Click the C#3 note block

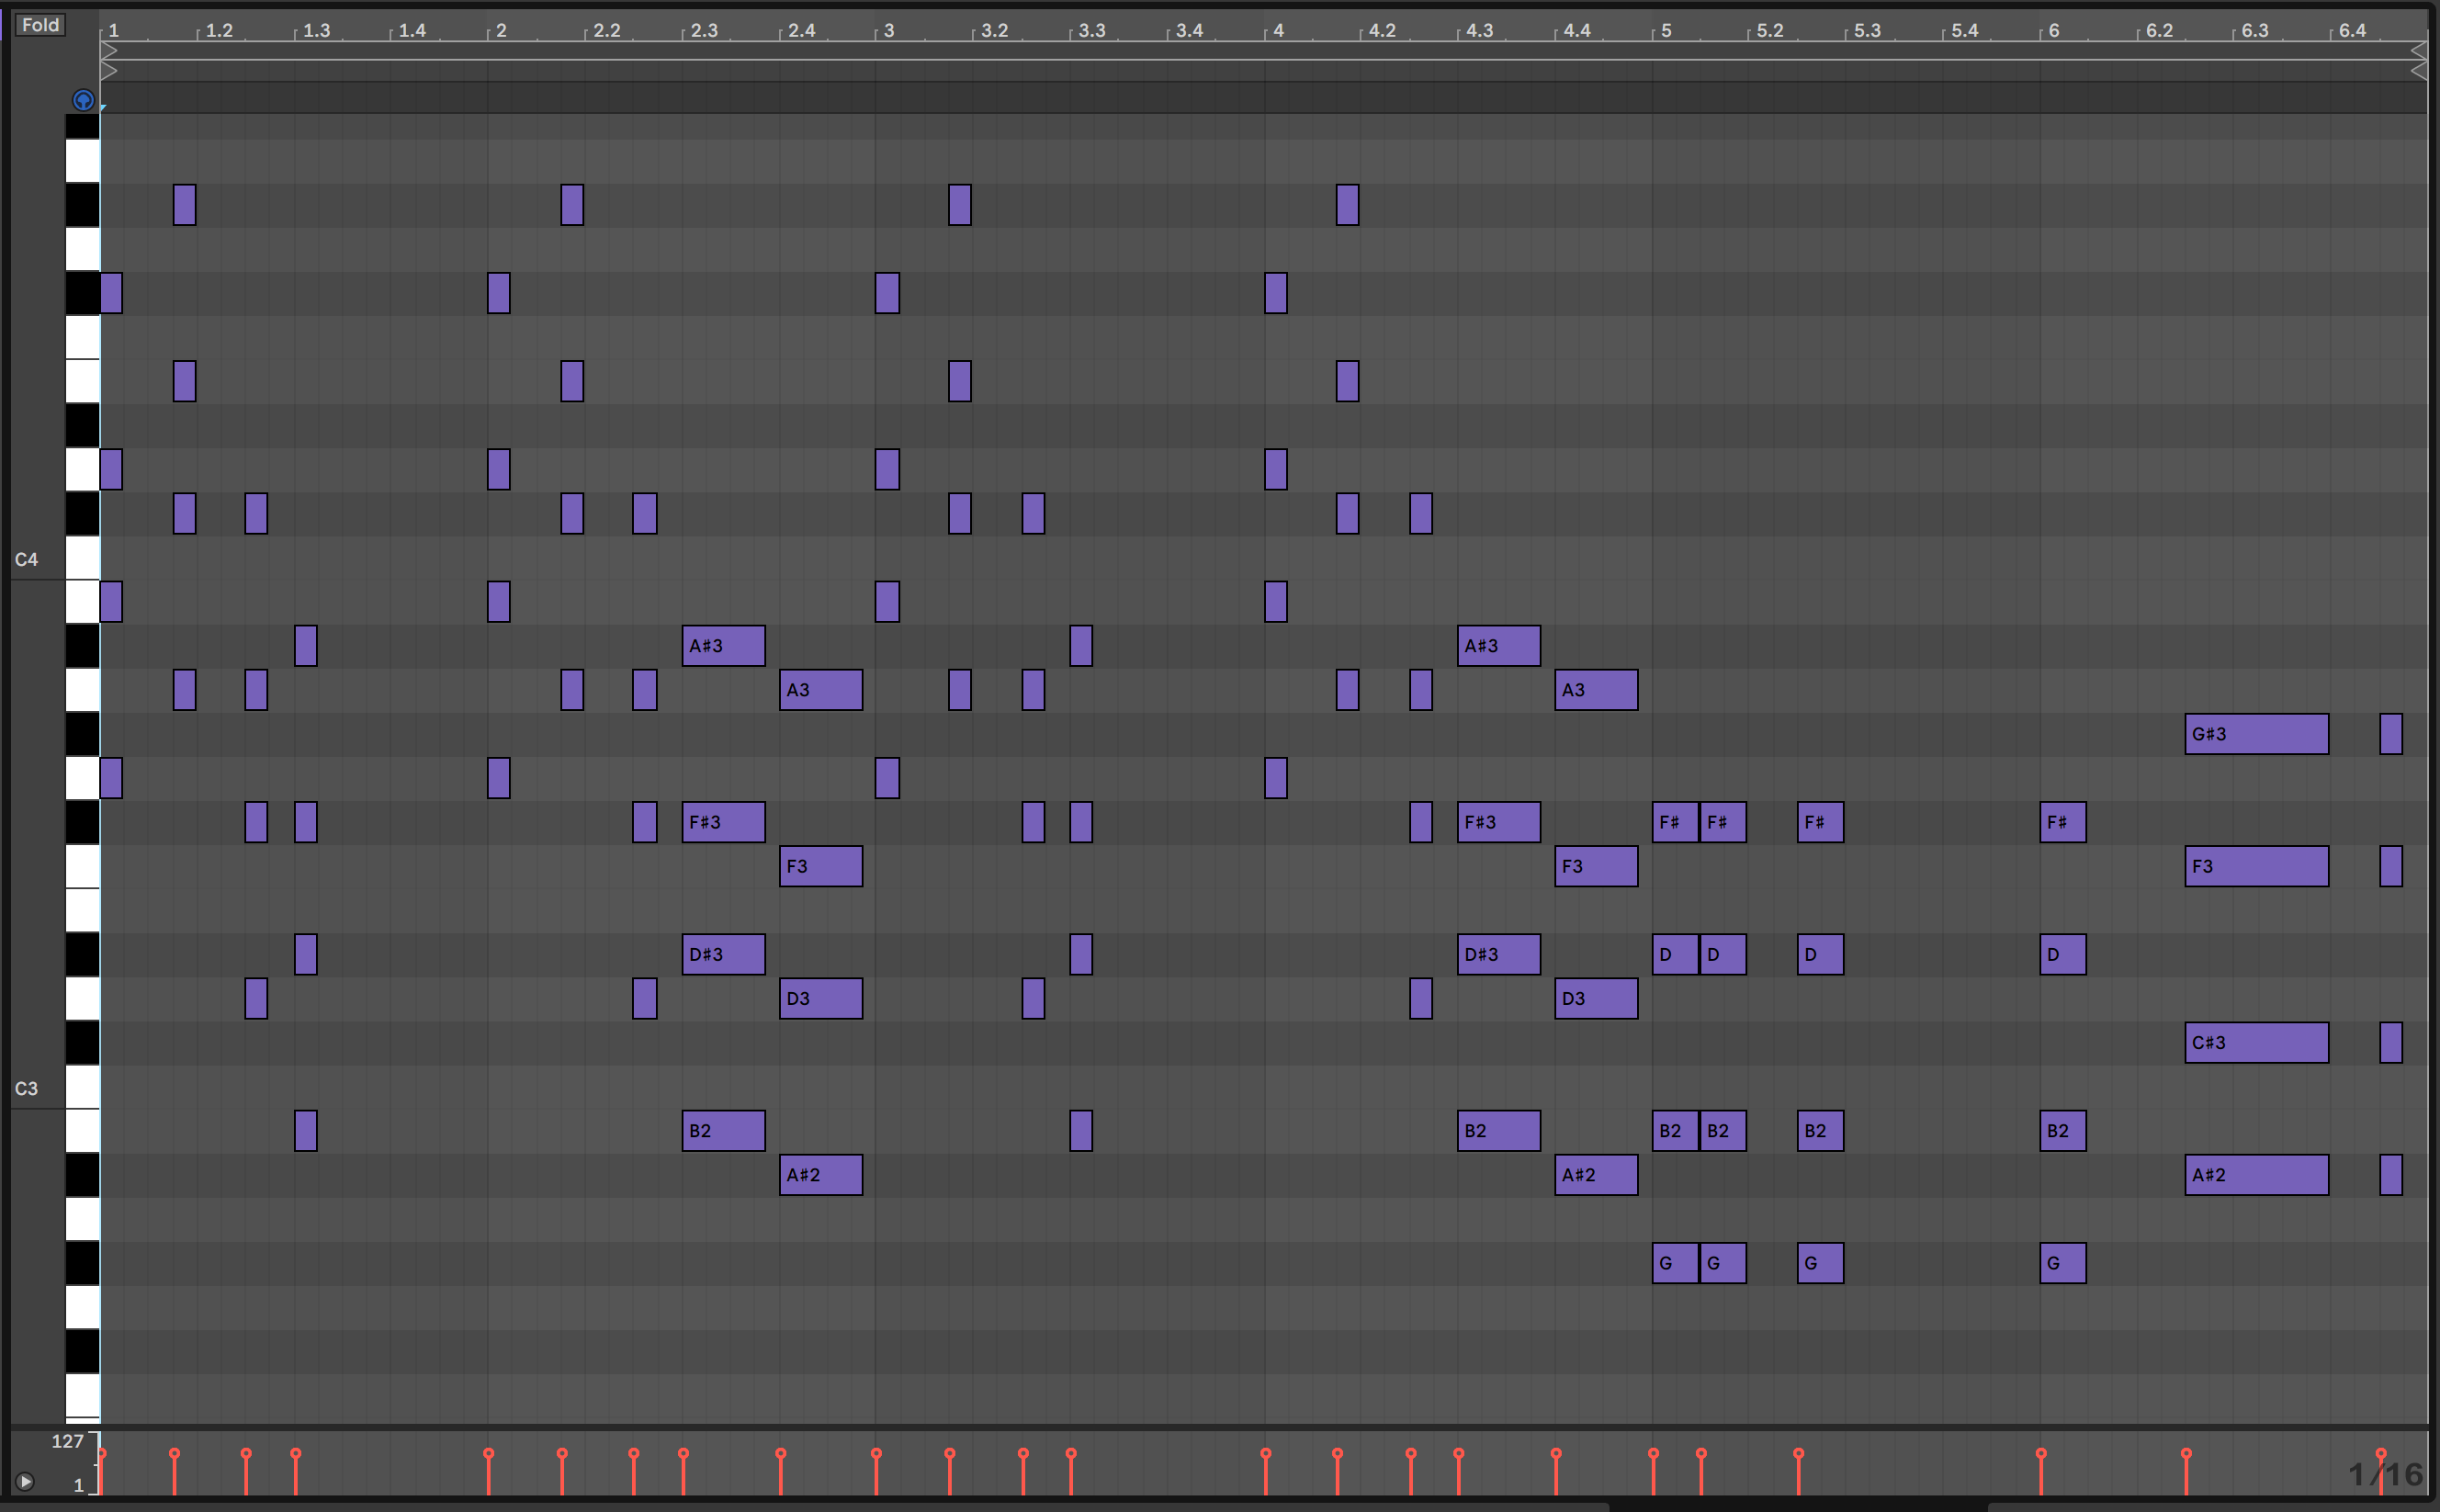click(x=2255, y=1043)
